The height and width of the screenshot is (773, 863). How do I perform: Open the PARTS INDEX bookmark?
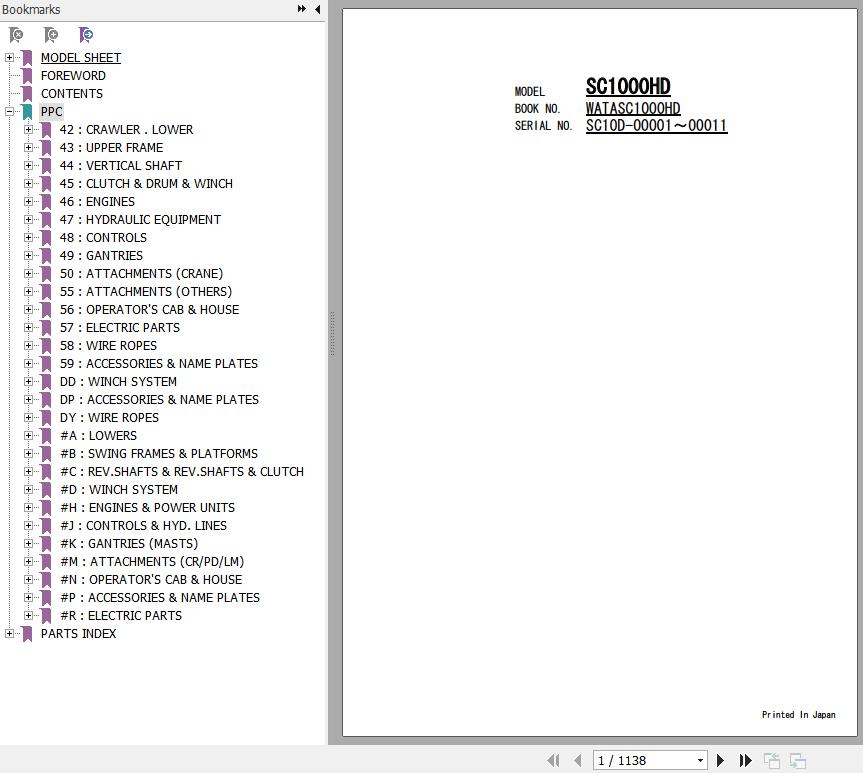pos(79,634)
